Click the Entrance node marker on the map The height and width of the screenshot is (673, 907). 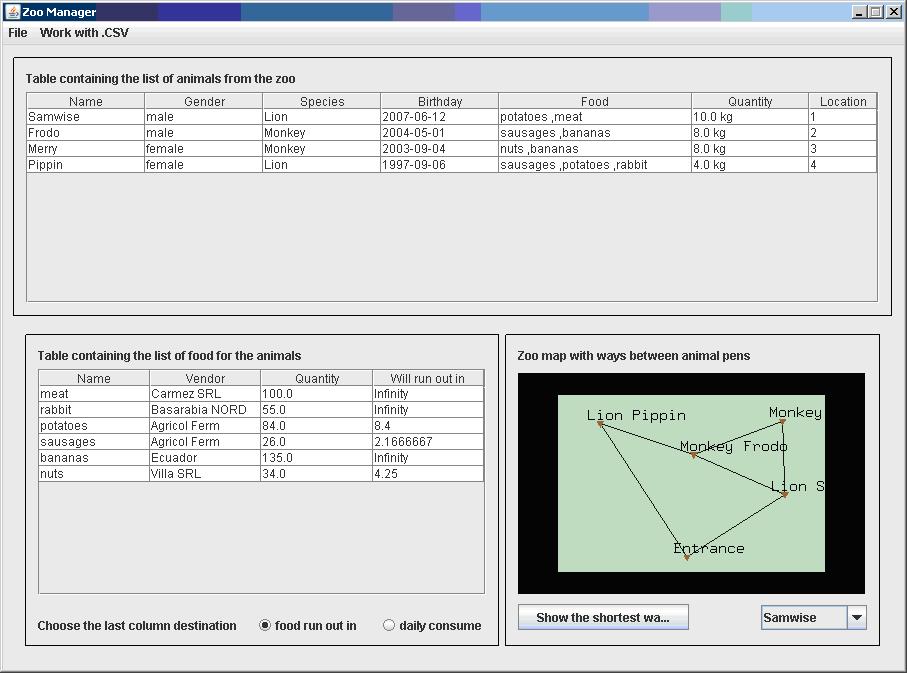(x=687, y=558)
